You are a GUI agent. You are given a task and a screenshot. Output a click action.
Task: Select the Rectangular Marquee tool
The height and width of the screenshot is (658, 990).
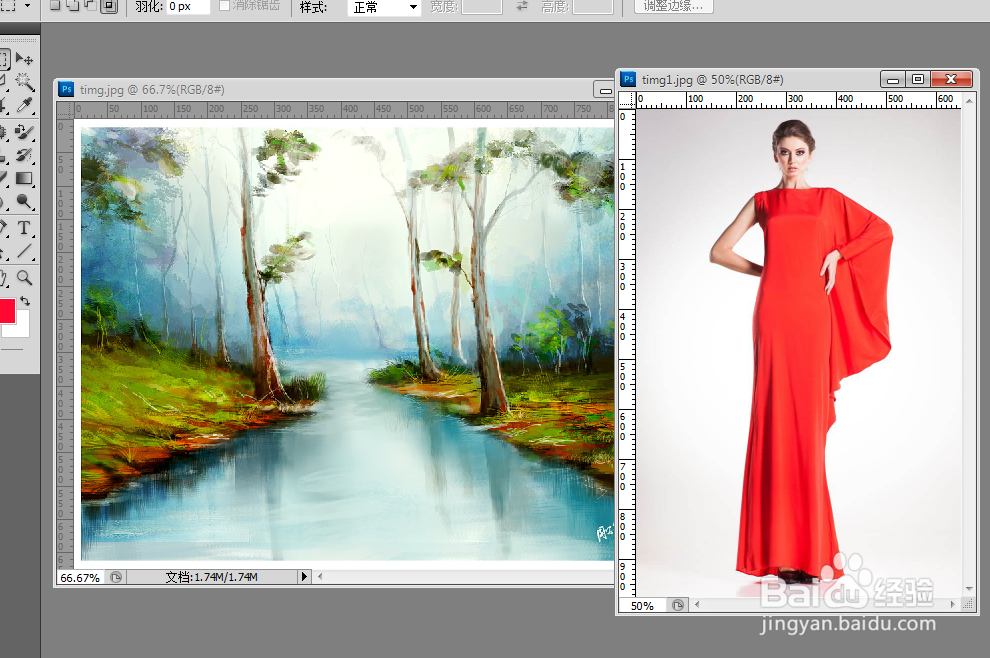(x=4, y=59)
